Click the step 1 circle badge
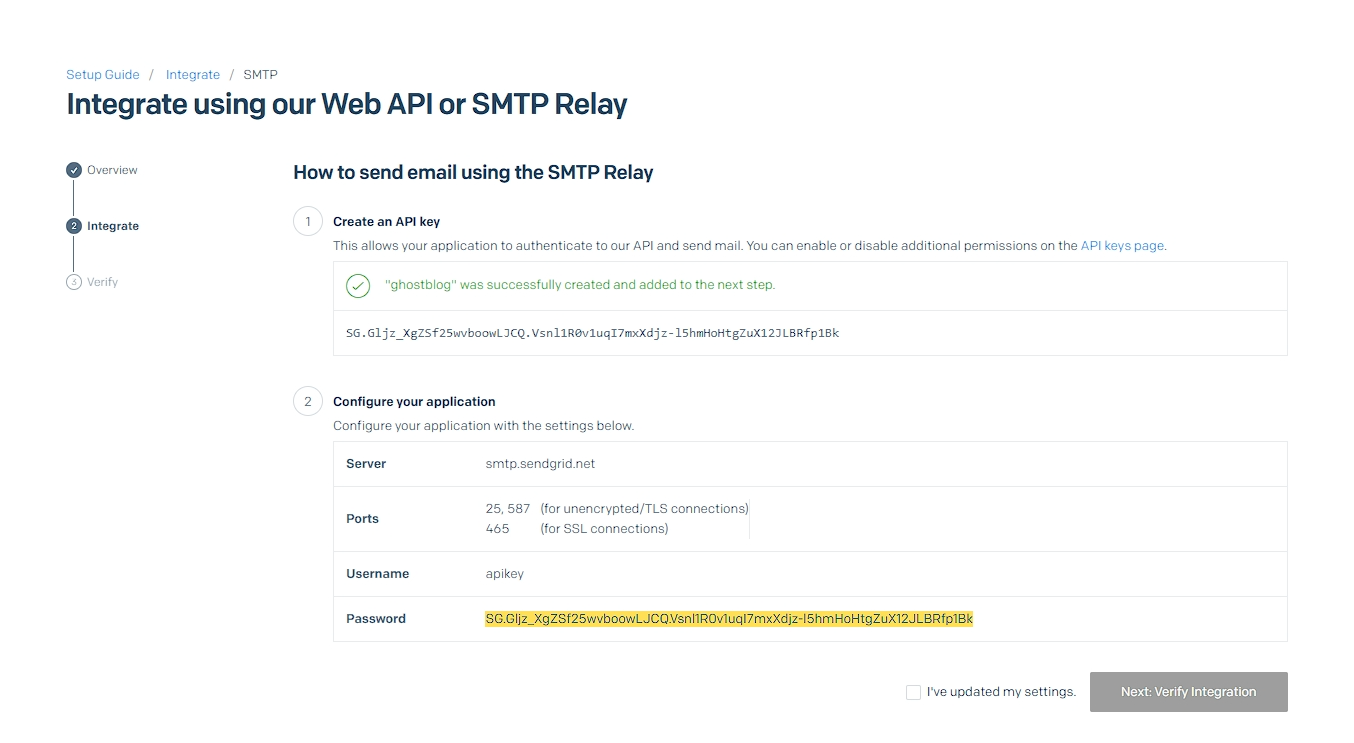1354x743 pixels. 307,221
